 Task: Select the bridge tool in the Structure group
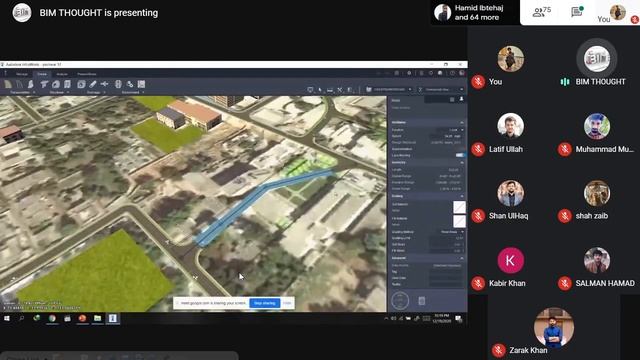pyautogui.click(x=44, y=84)
